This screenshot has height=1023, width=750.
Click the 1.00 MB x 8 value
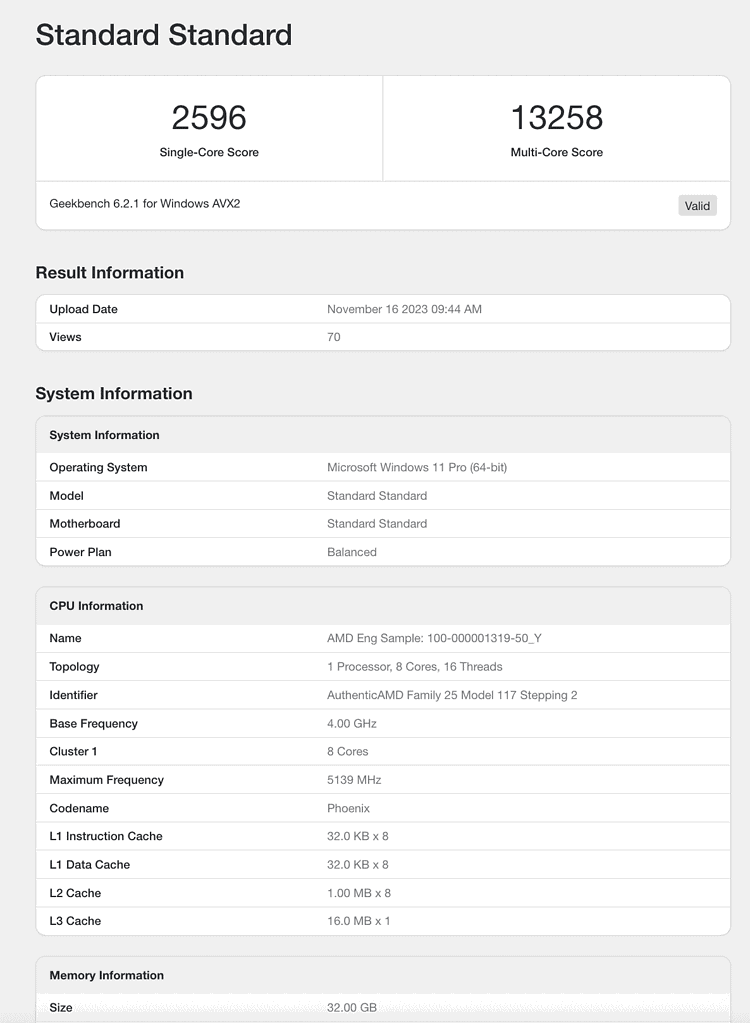pyautogui.click(x=359, y=893)
